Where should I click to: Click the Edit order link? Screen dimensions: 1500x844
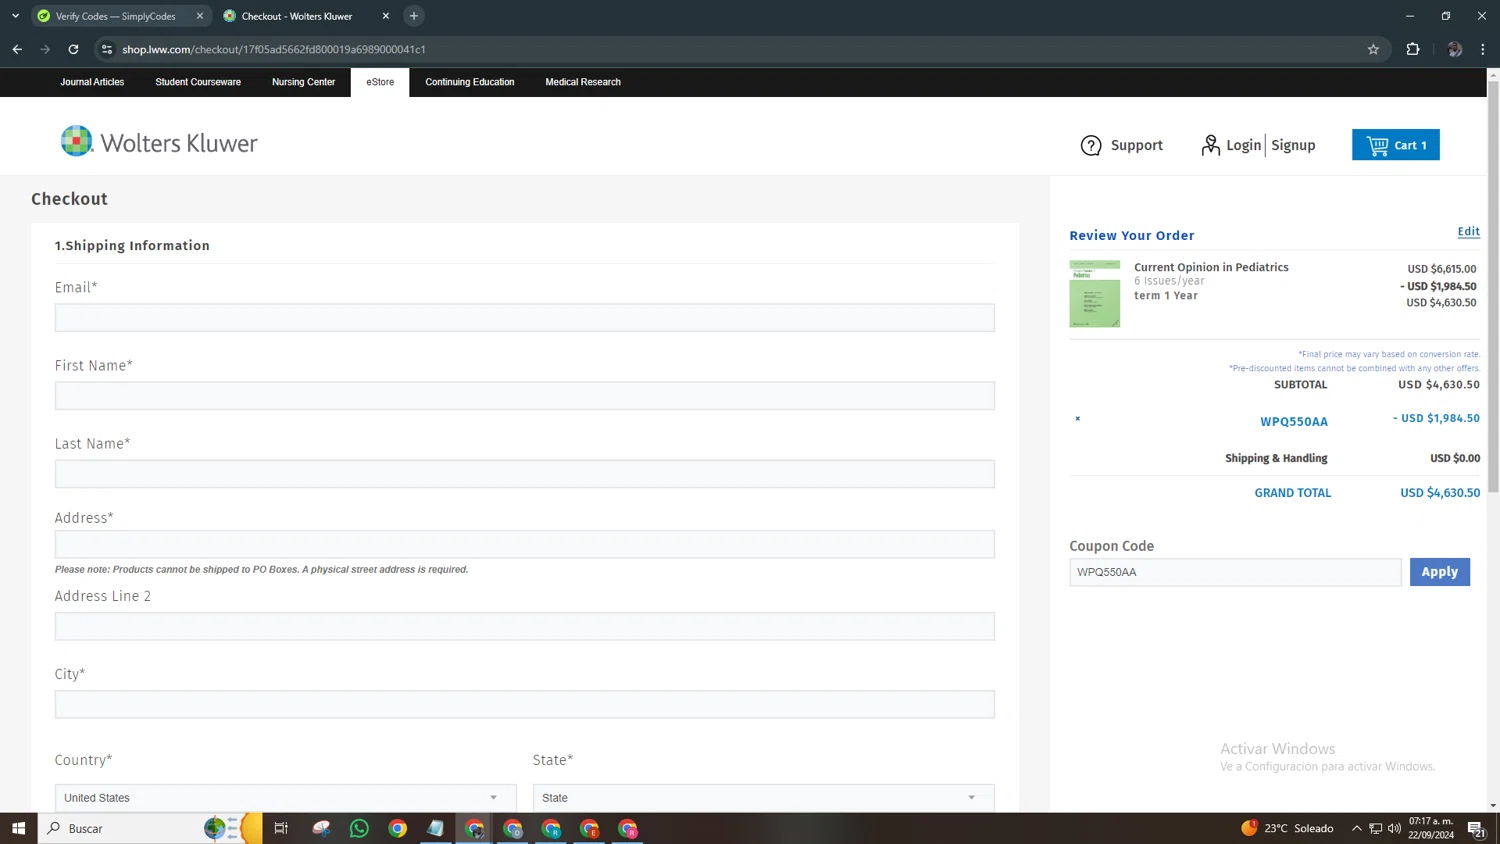coord(1468,231)
